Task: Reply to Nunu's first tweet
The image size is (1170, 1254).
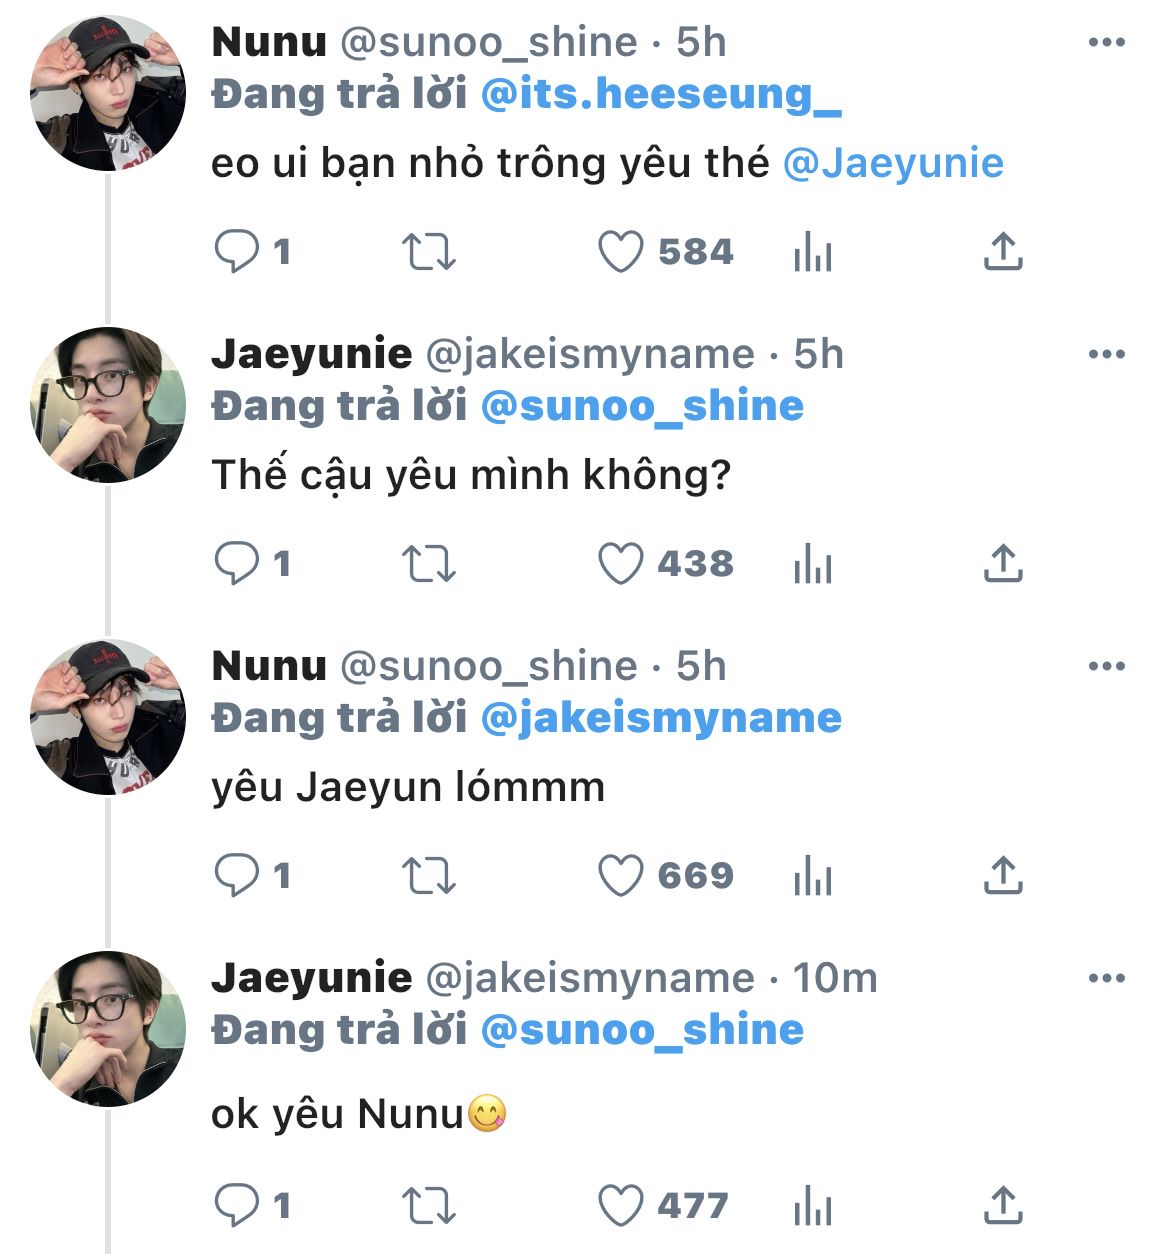Action: click(x=236, y=252)
